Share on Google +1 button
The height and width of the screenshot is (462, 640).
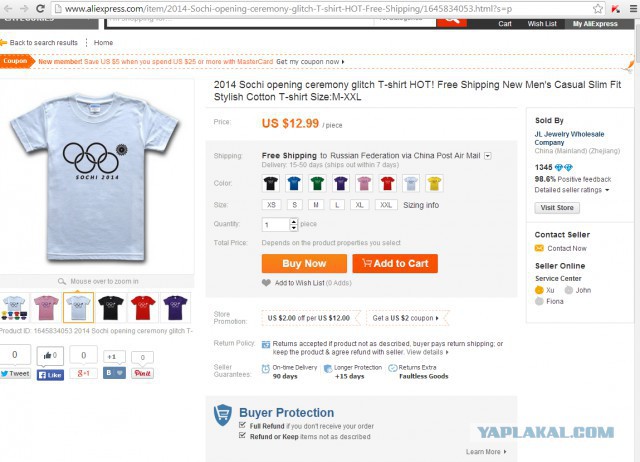[83, 373]
